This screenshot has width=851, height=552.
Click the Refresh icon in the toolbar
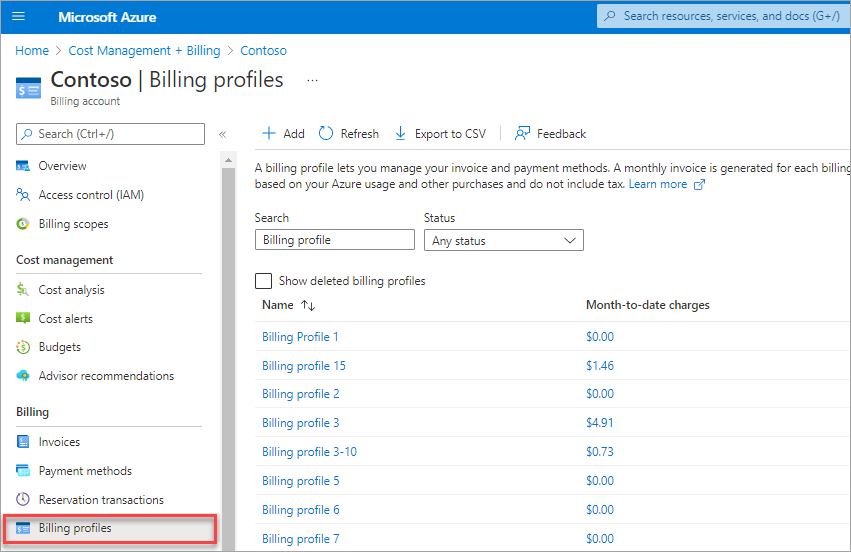pos(326,134)
